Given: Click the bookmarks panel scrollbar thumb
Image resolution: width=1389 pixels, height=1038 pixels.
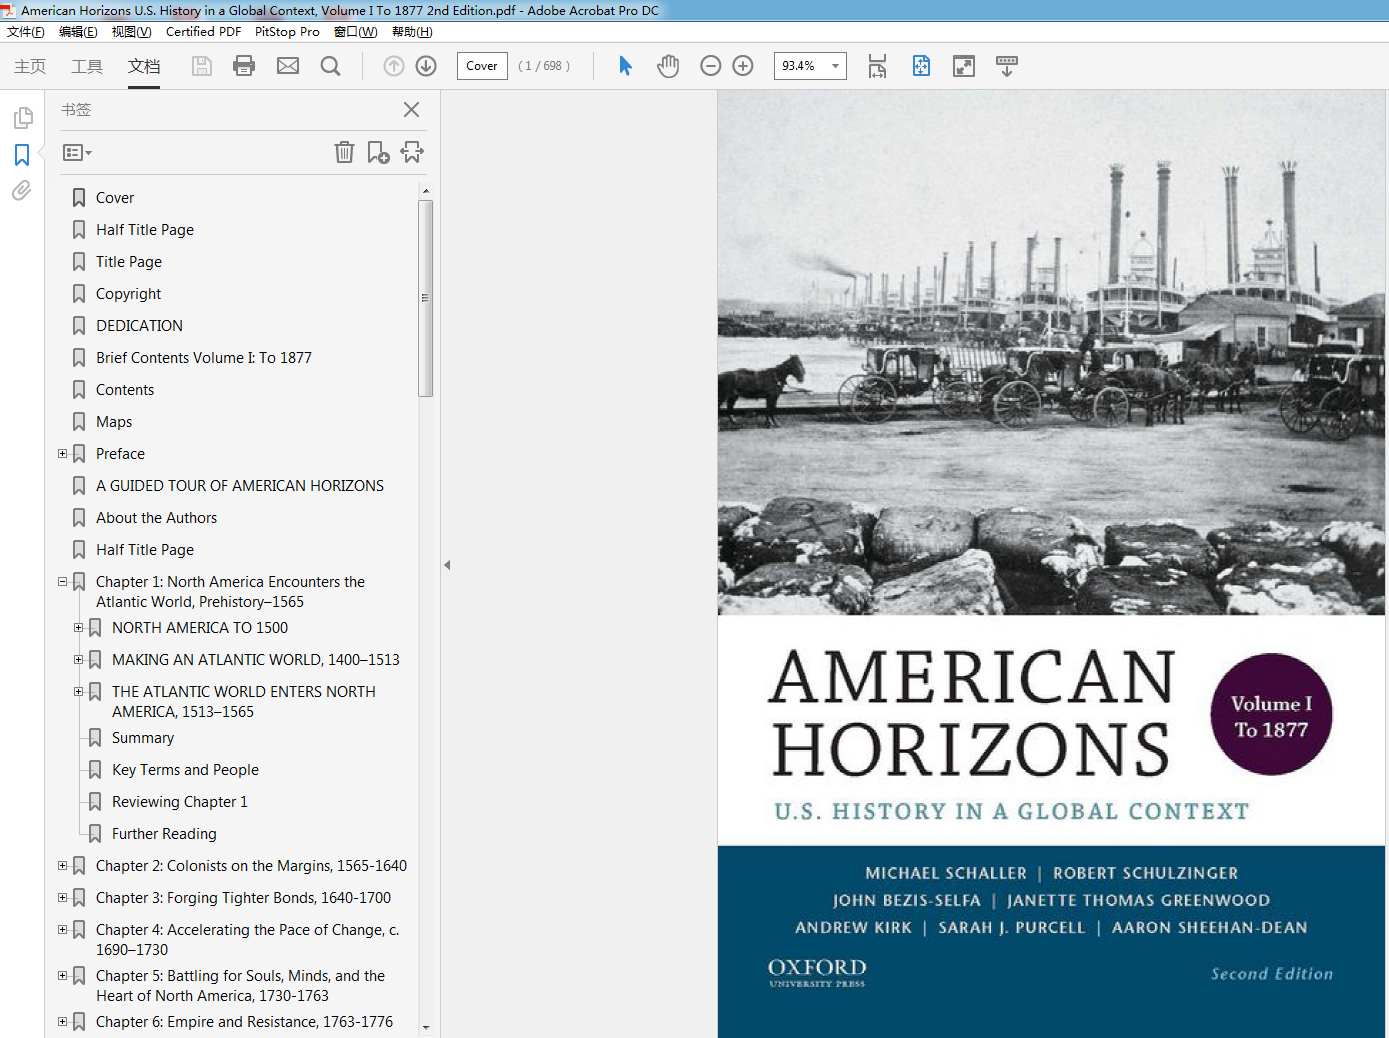Looking at the screenshot, I should pos(426,298).
